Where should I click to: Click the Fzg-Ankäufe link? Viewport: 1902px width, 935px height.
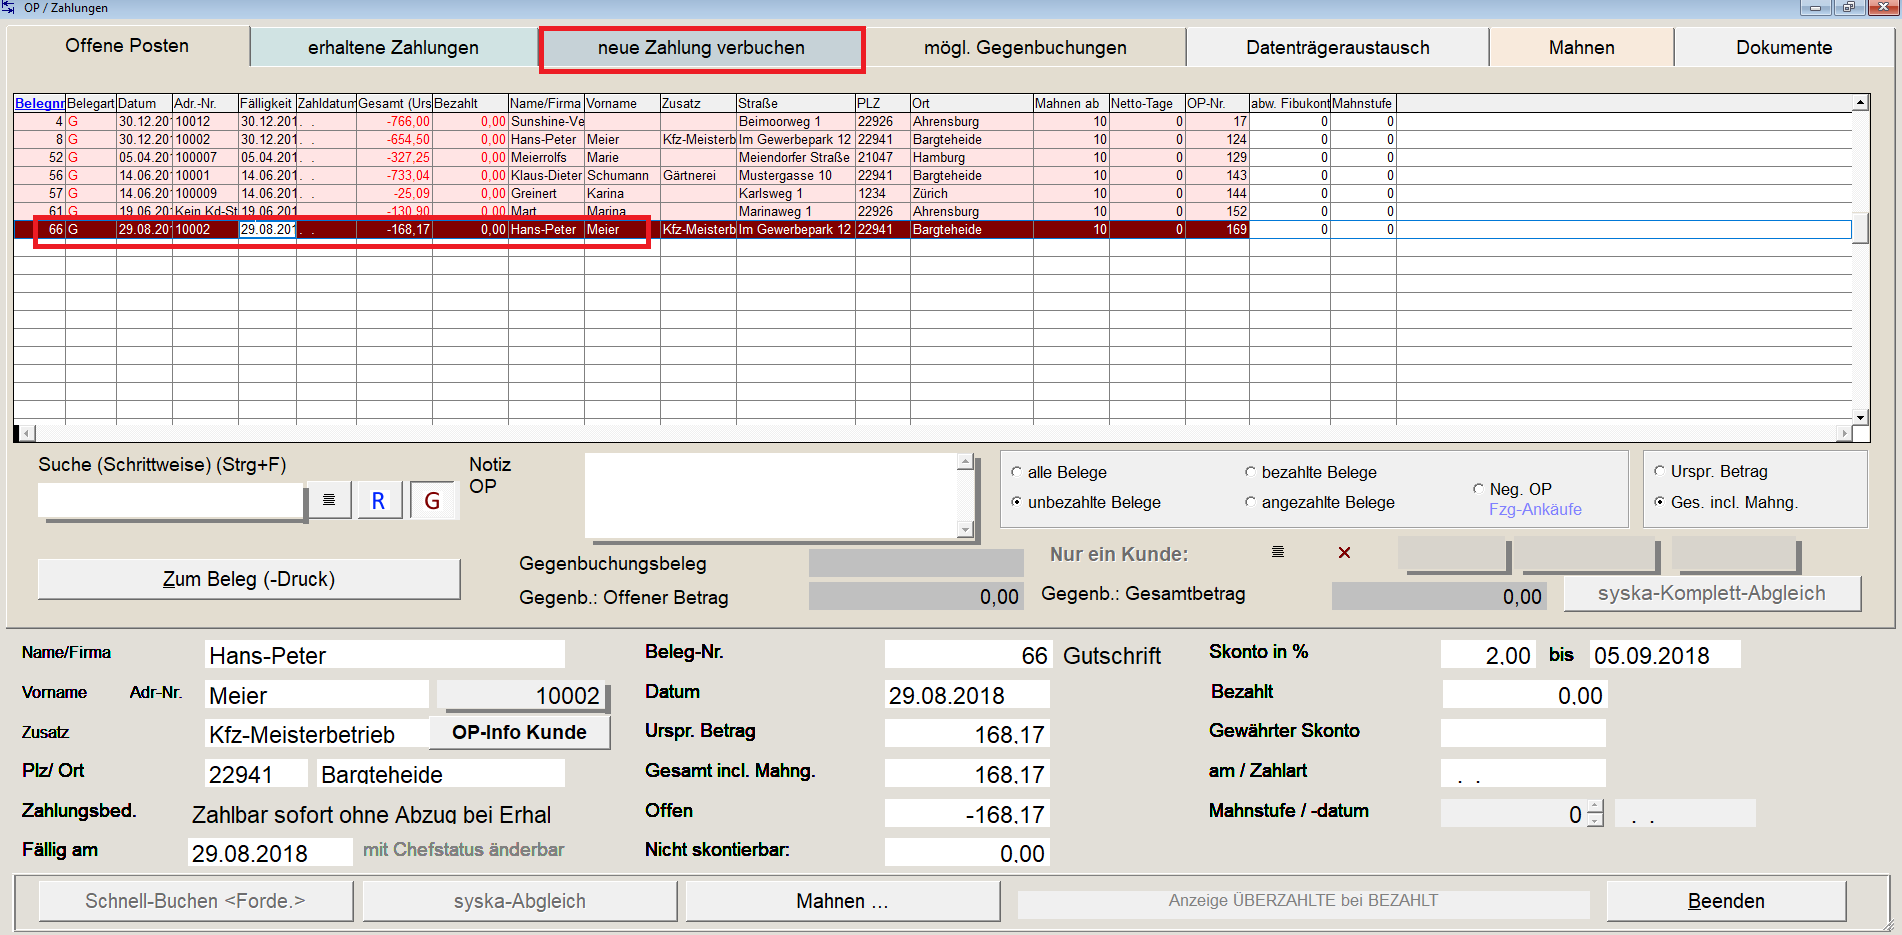(x=1535, y=509)
